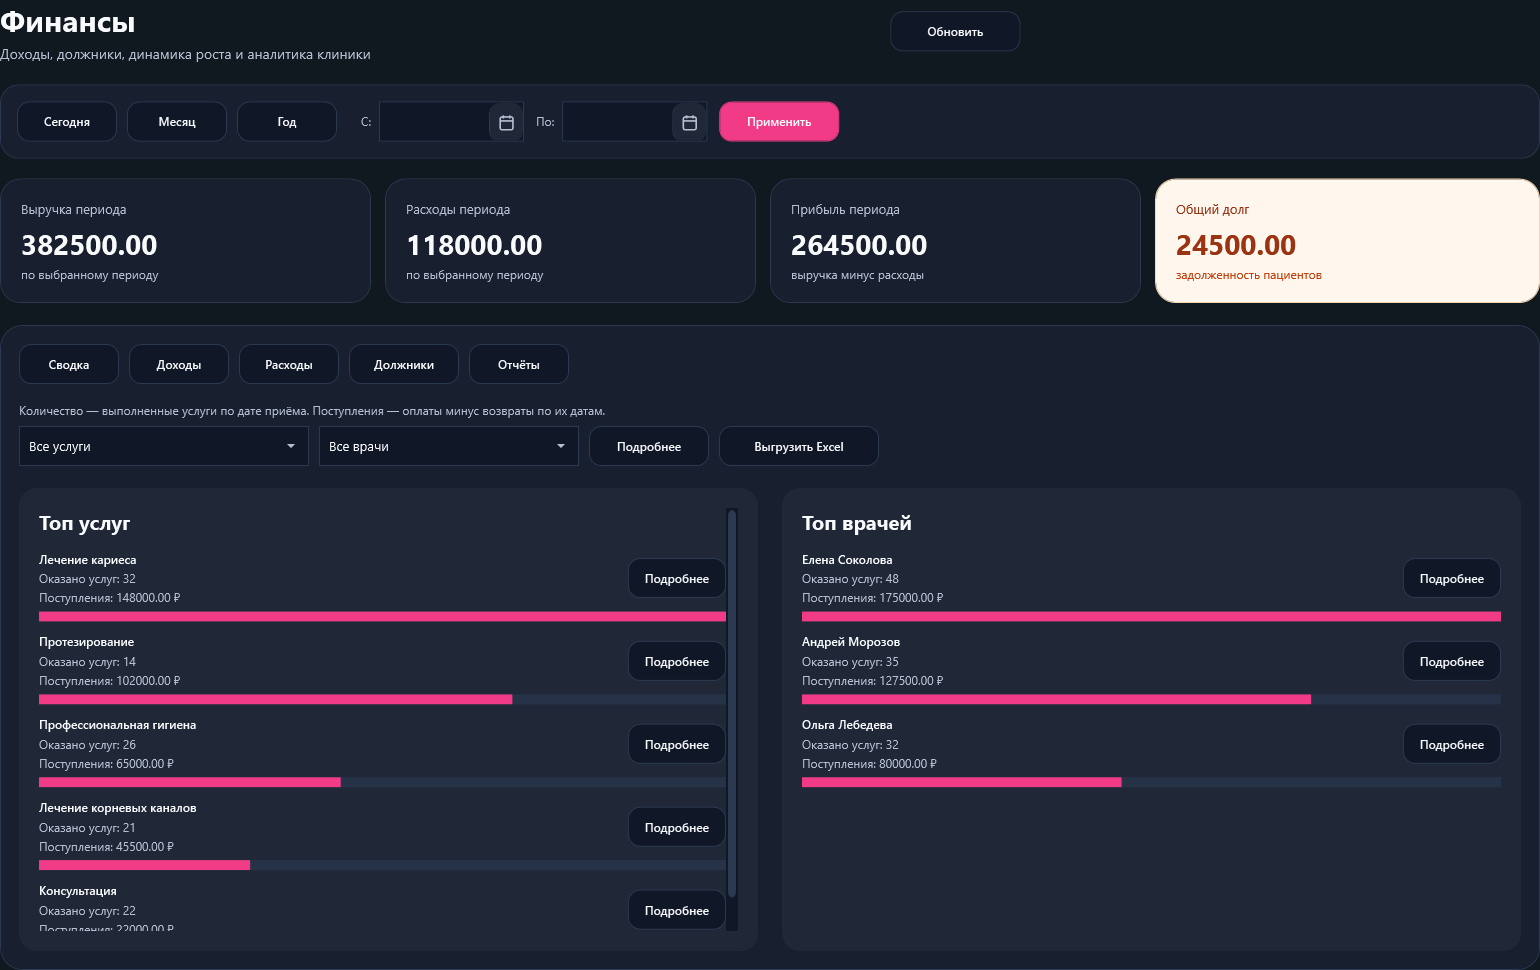Open the calendar picker for end date
Viewport: 1540px width, 970px height.
click(x=689, y=122)
